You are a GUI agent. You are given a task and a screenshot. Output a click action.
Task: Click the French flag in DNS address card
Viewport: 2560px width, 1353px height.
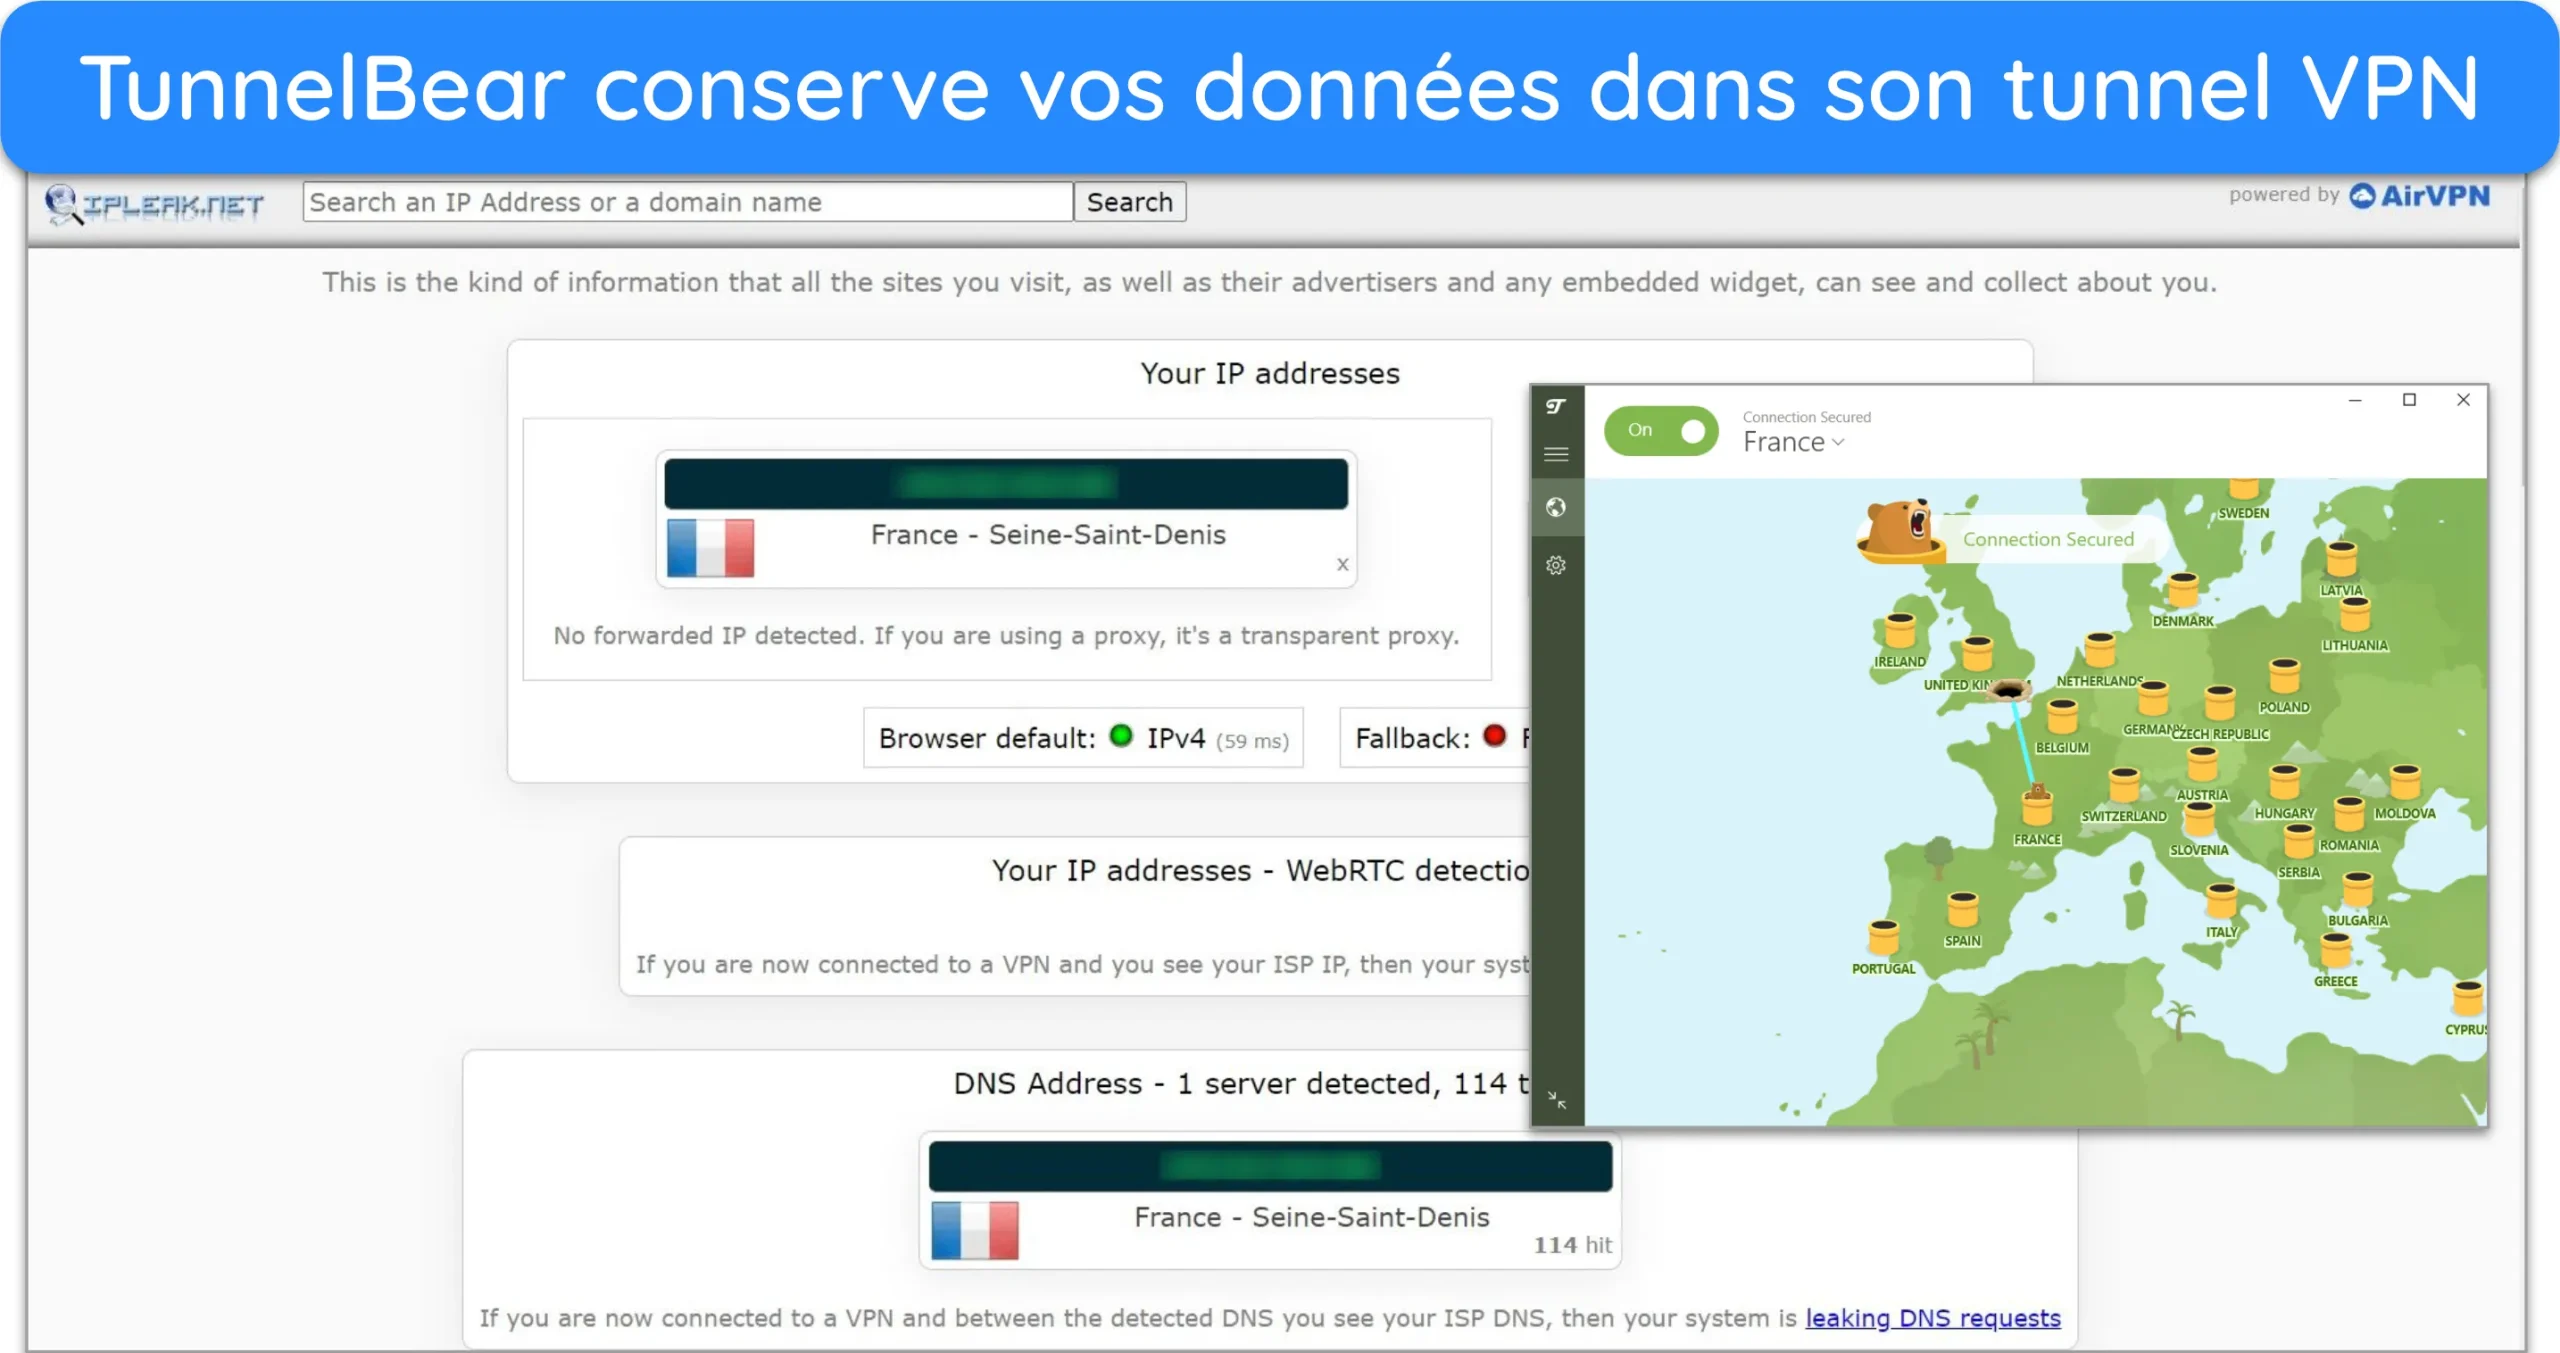coord(975,1231)
